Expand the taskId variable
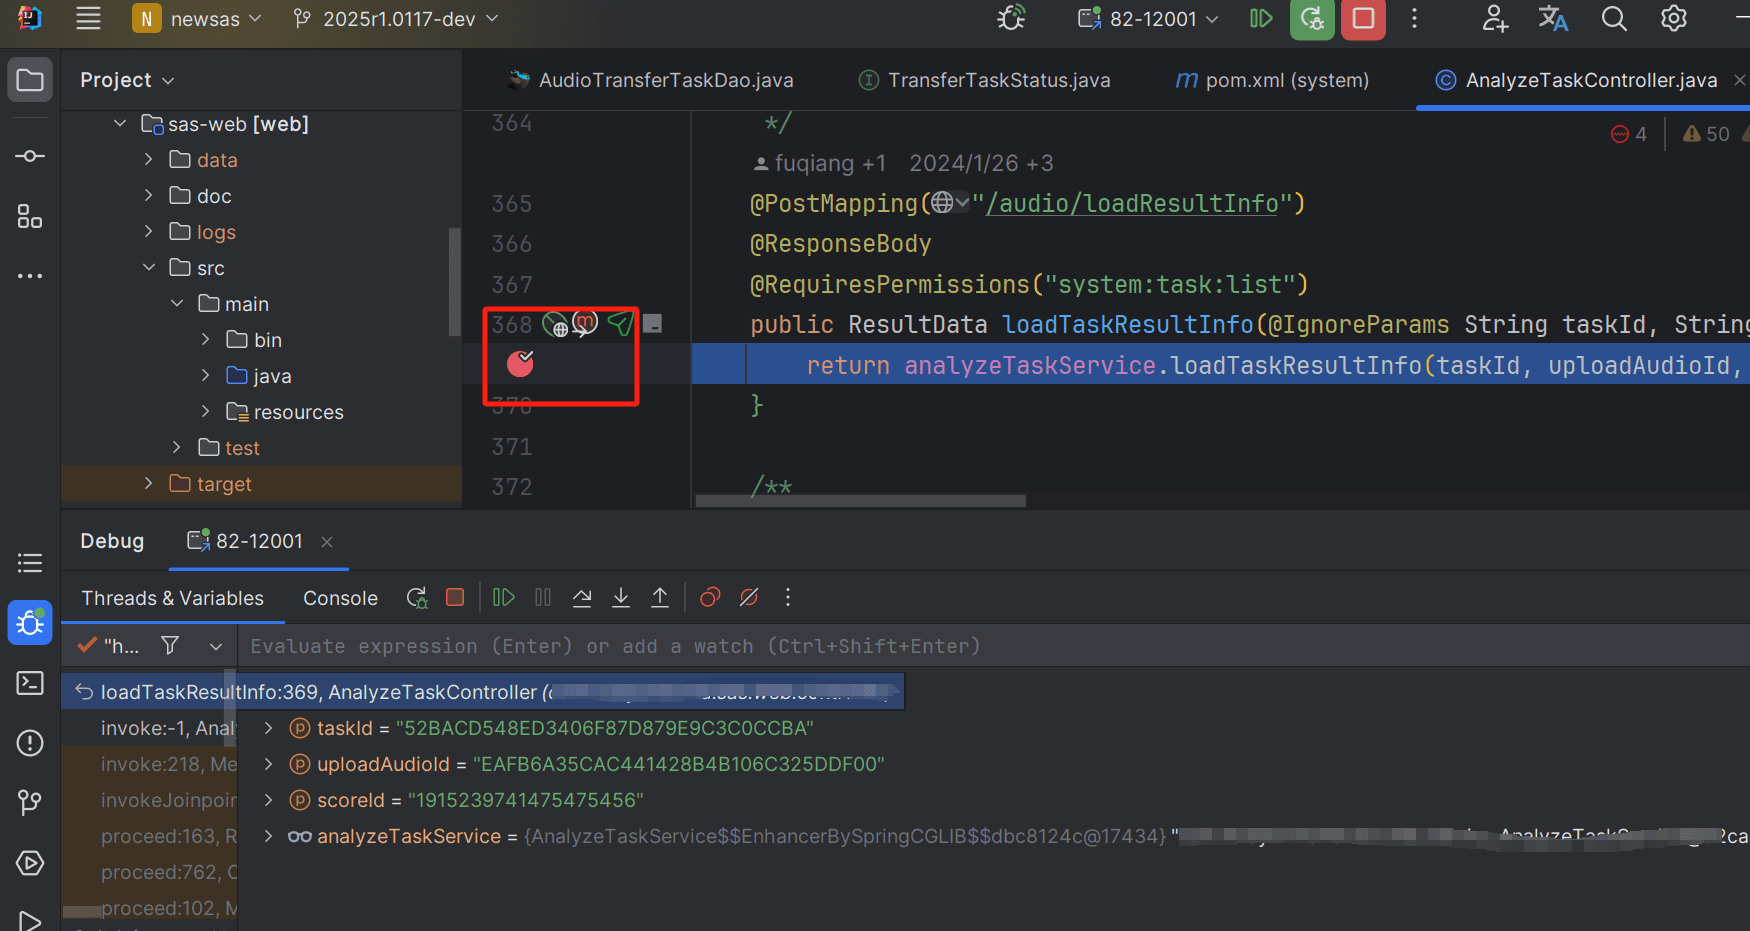 pyautogui.click(x=268, y=728)
